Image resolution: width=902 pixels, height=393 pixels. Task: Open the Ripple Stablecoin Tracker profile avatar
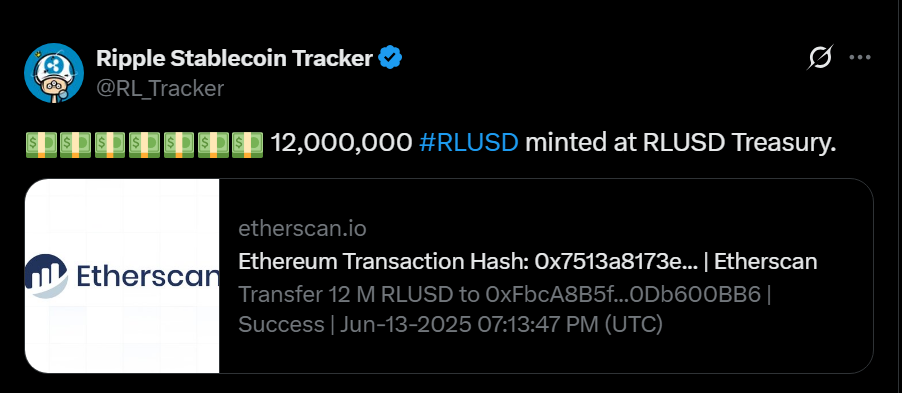54,73
